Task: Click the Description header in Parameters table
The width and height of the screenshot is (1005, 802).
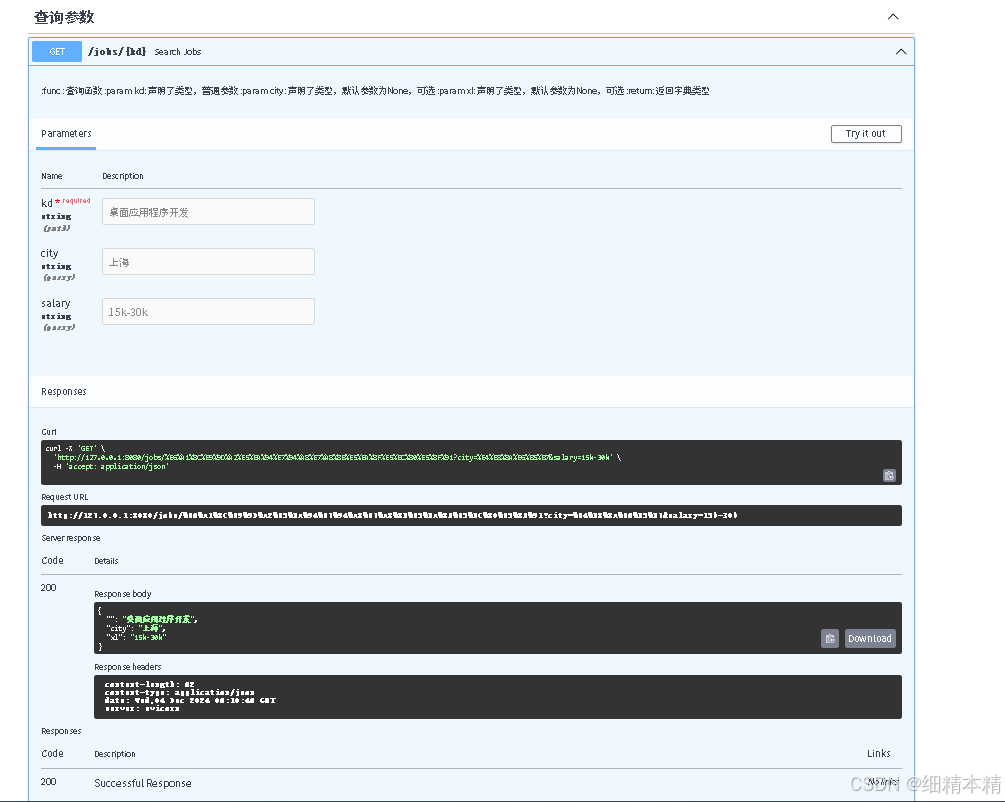Action: click(x=123, y=176)
